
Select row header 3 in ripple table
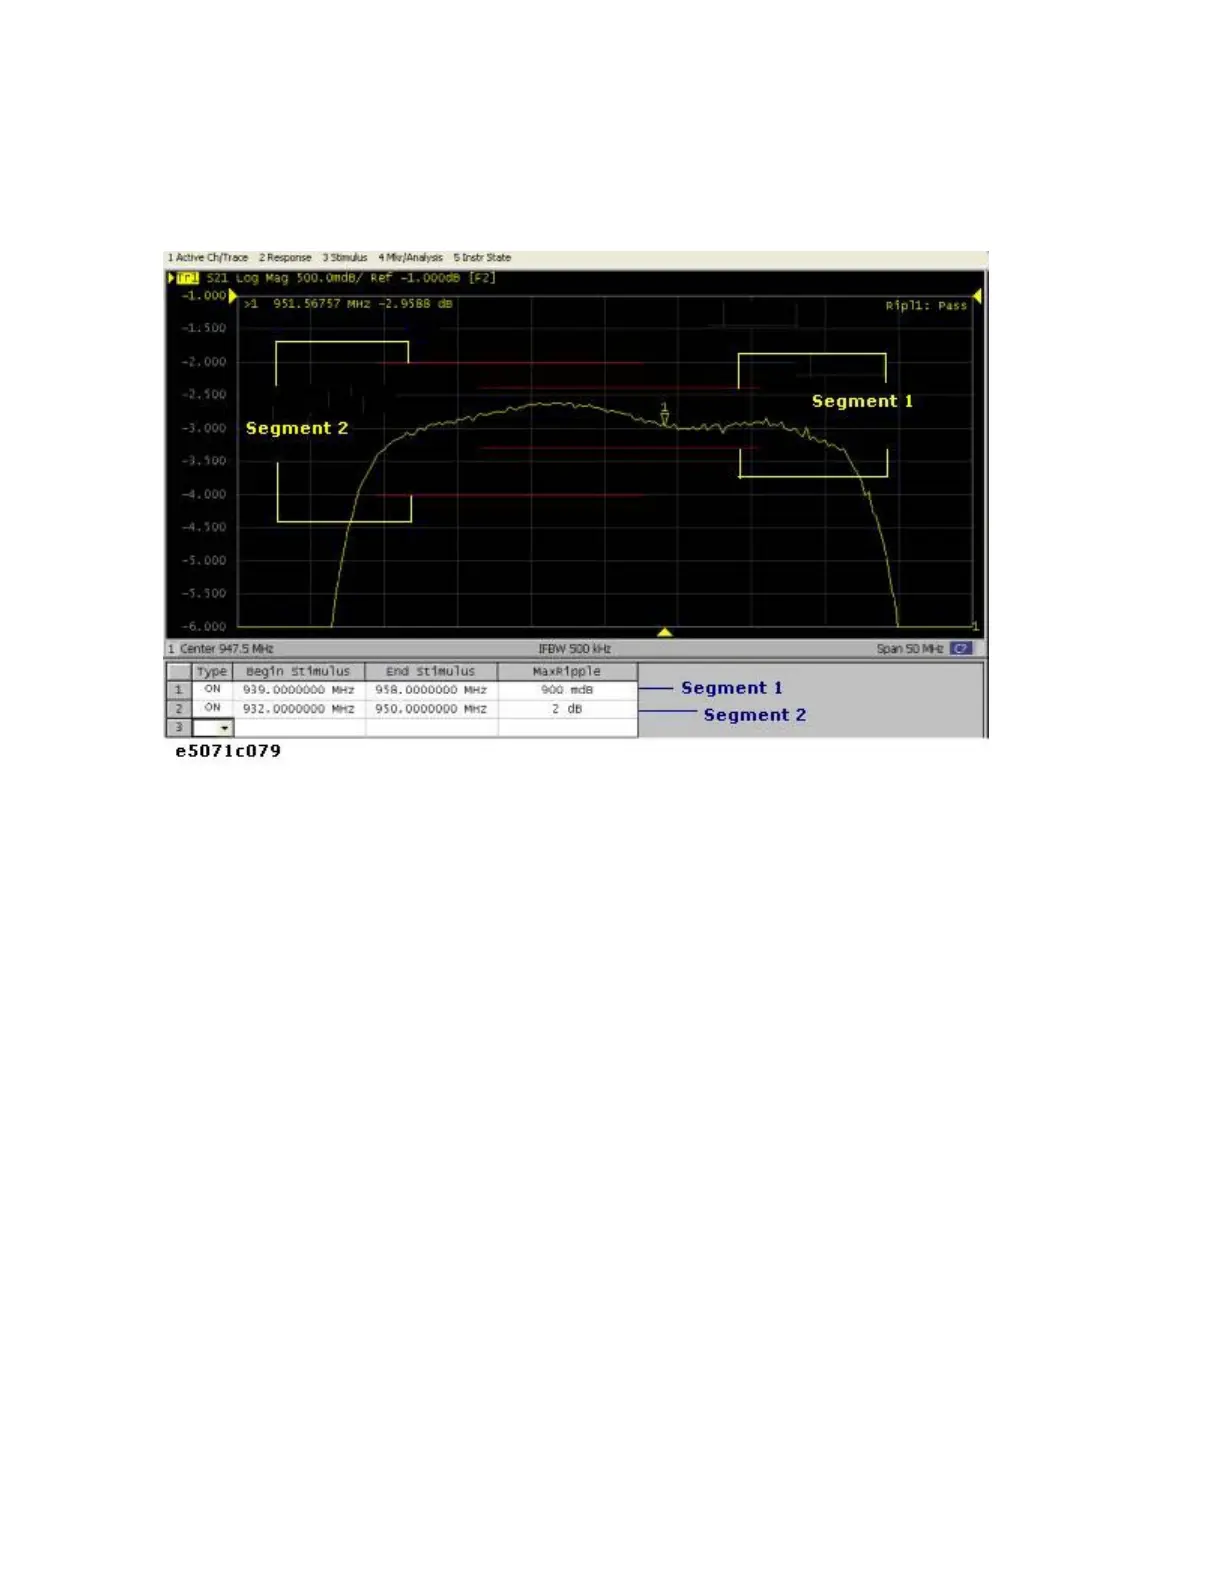pos(179,727)
